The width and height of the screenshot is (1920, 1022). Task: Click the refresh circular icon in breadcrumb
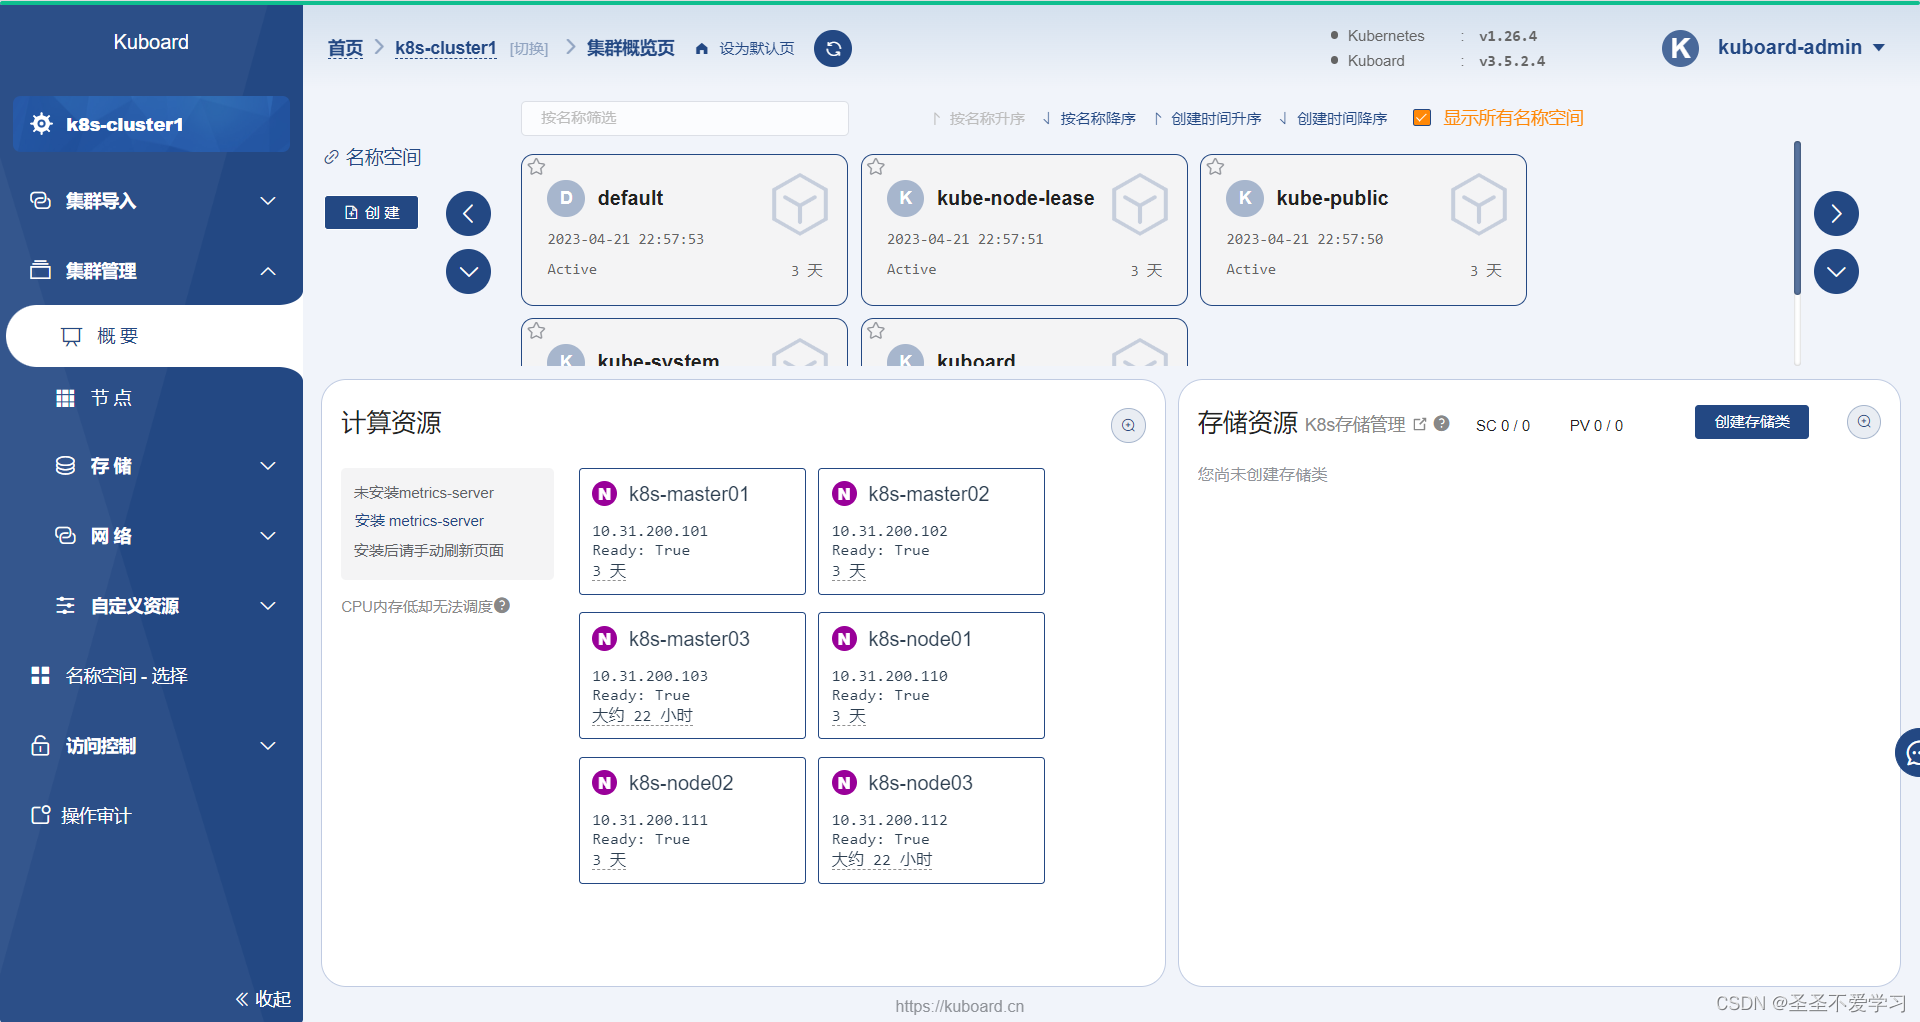click(x=833, y=48)
